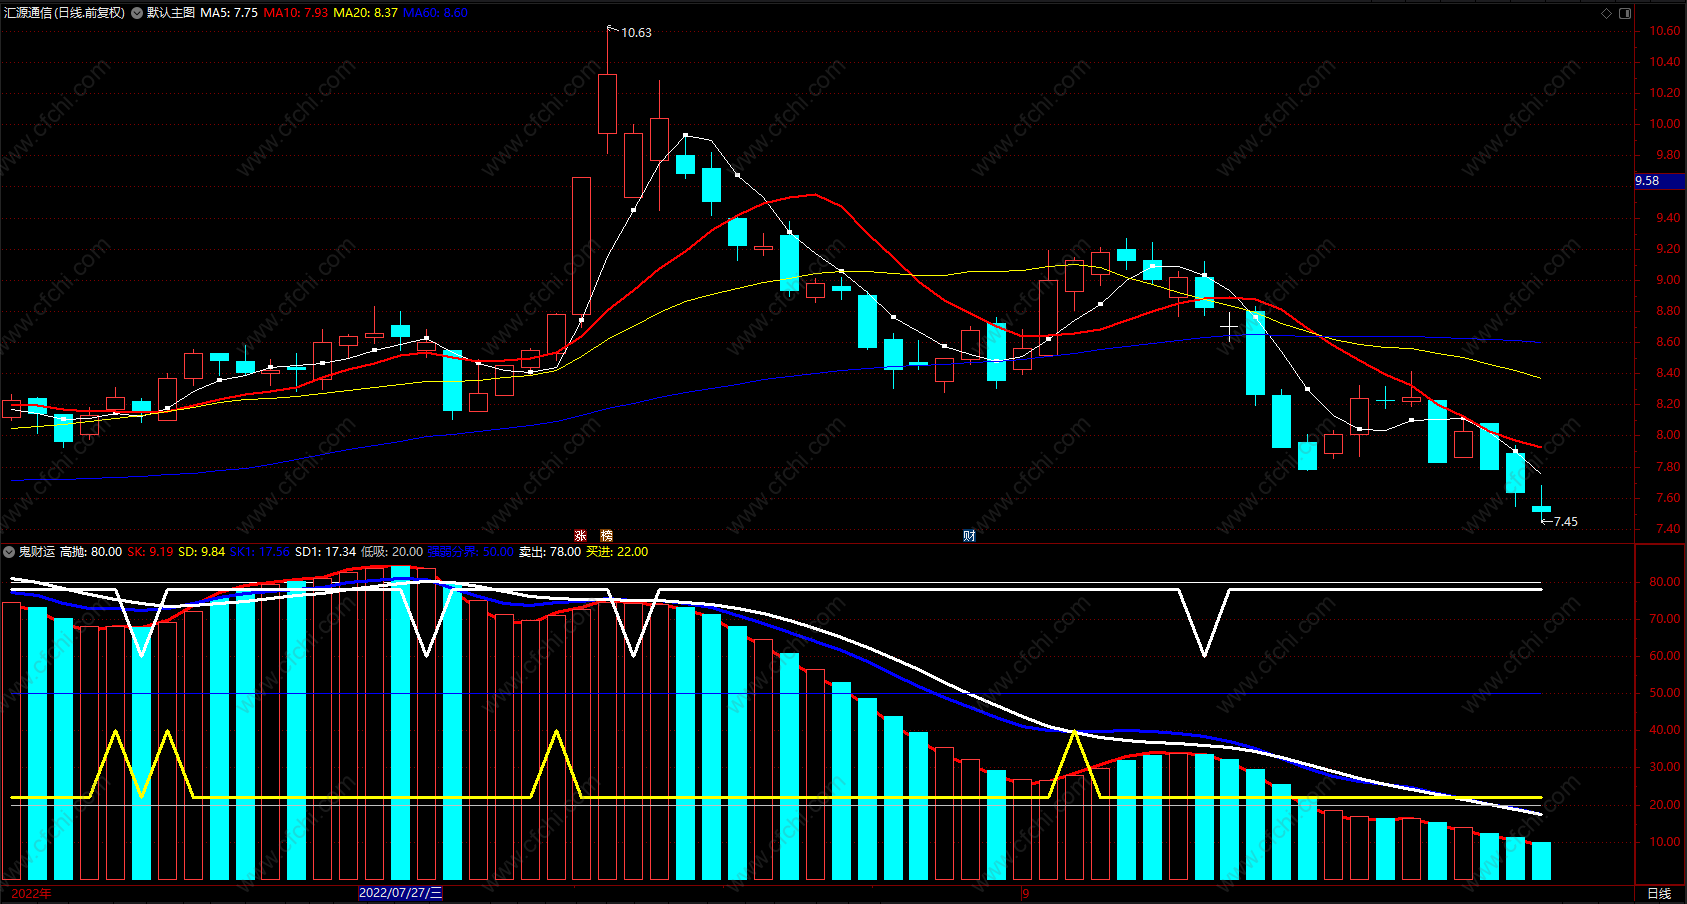Screen dimensions: 1687x904
Task: Toggle the side panel icon at top-right
Action: (1625, 13)
